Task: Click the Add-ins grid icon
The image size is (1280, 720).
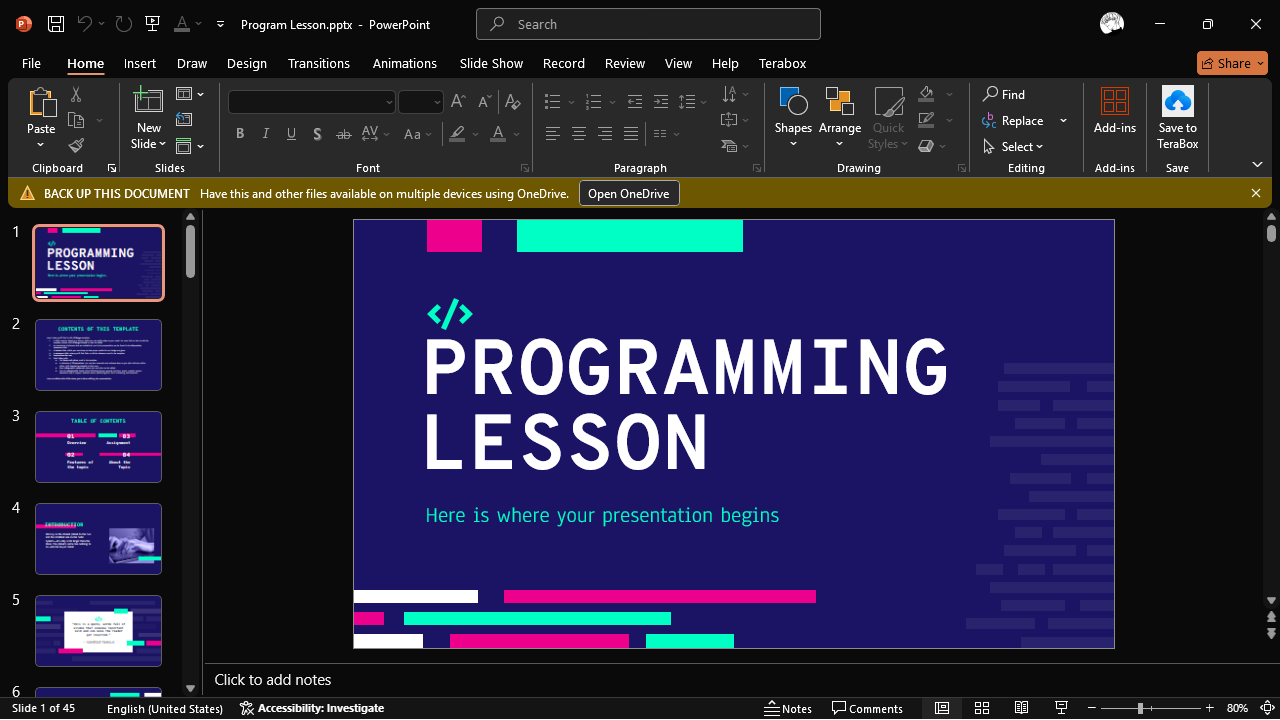Action: 1115,101
